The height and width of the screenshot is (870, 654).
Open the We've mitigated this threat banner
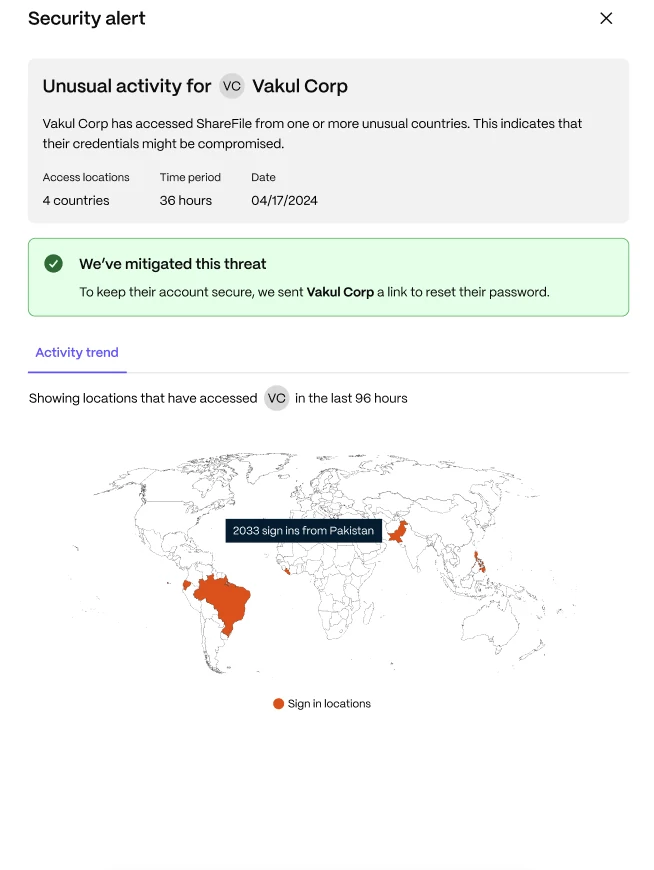(x=328, y=274)
